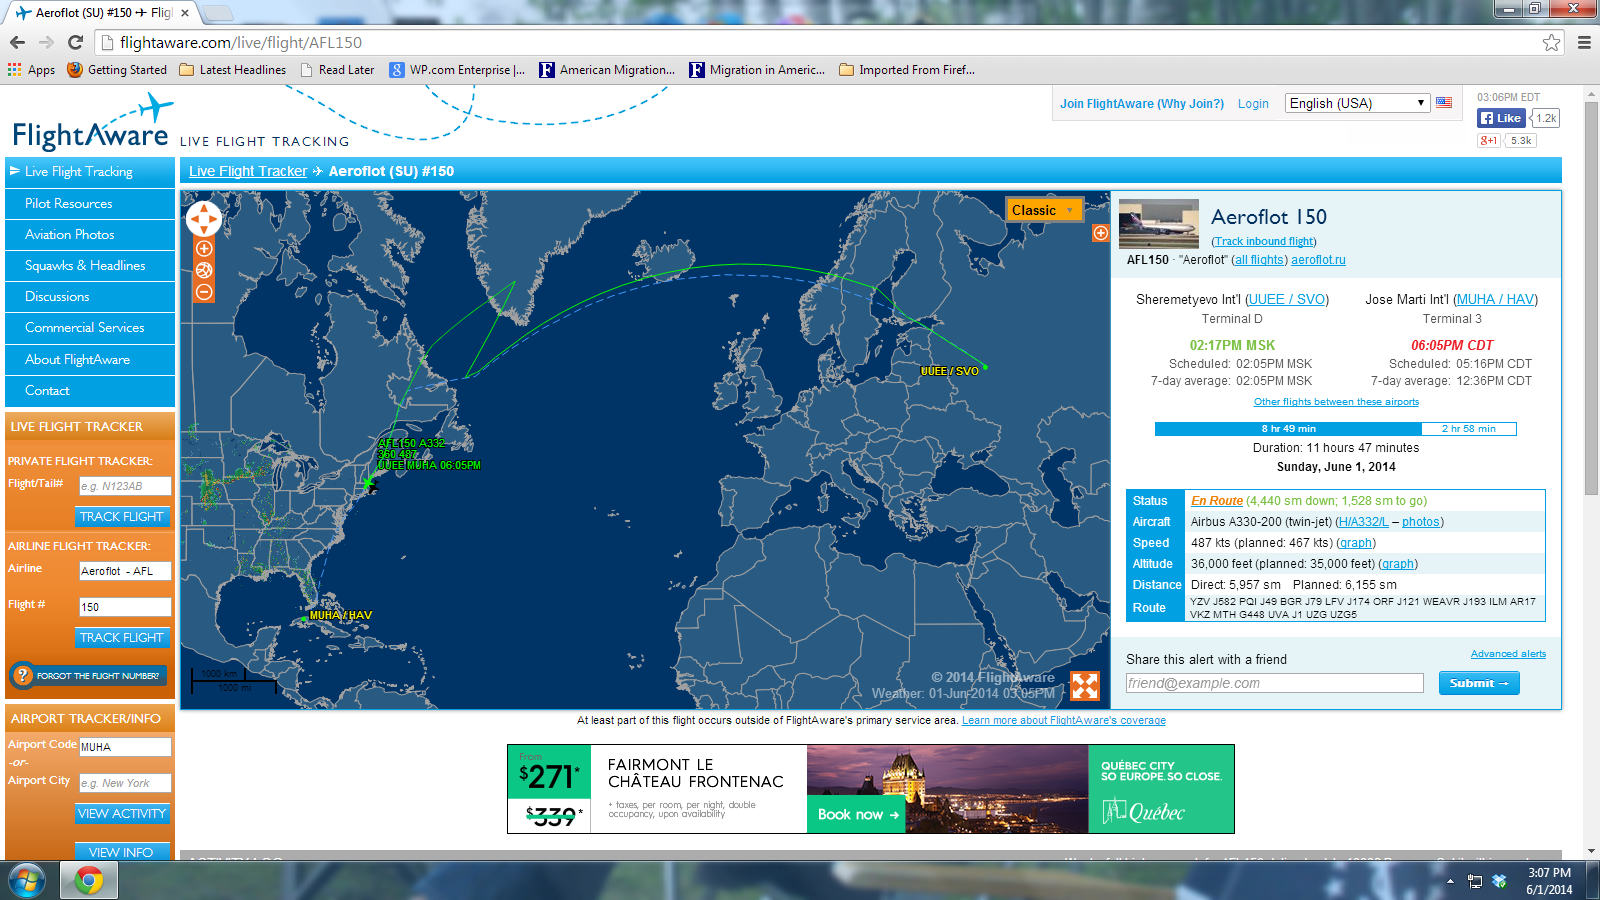
Task: Click the Google +1 button
Action: click(1489, 141)
